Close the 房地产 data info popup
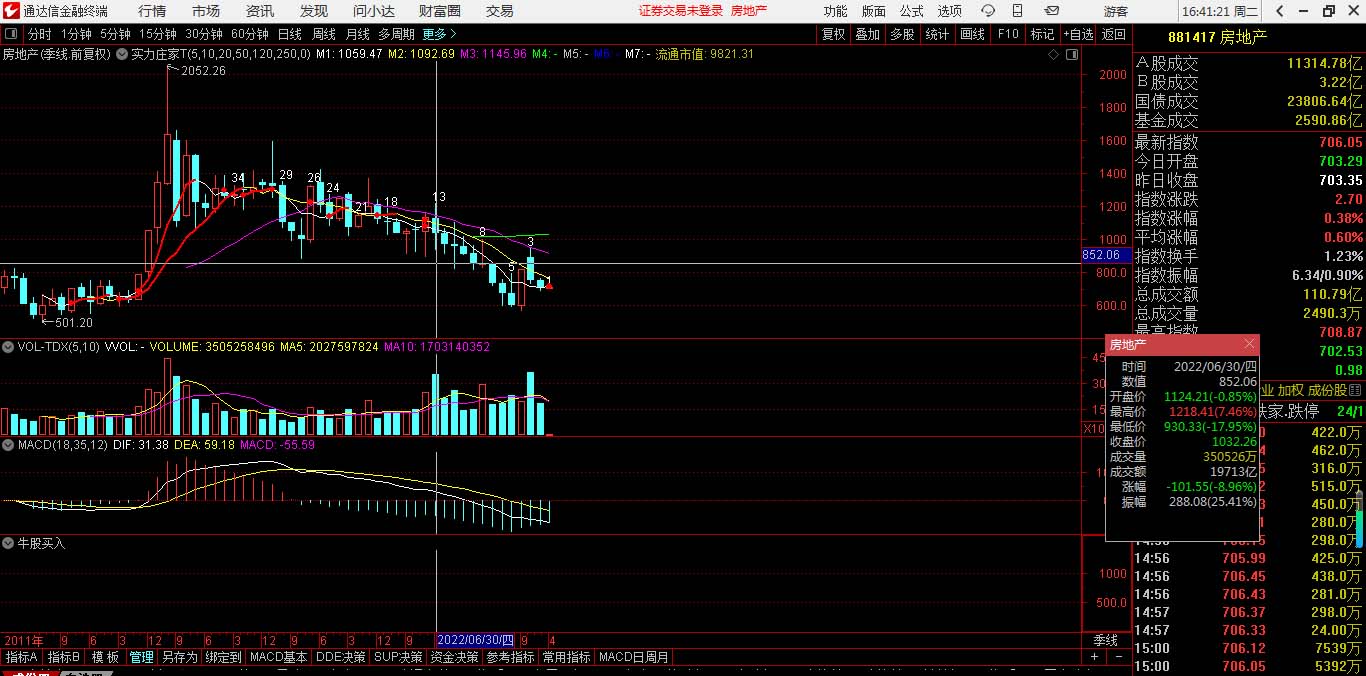 [1248, 344]
